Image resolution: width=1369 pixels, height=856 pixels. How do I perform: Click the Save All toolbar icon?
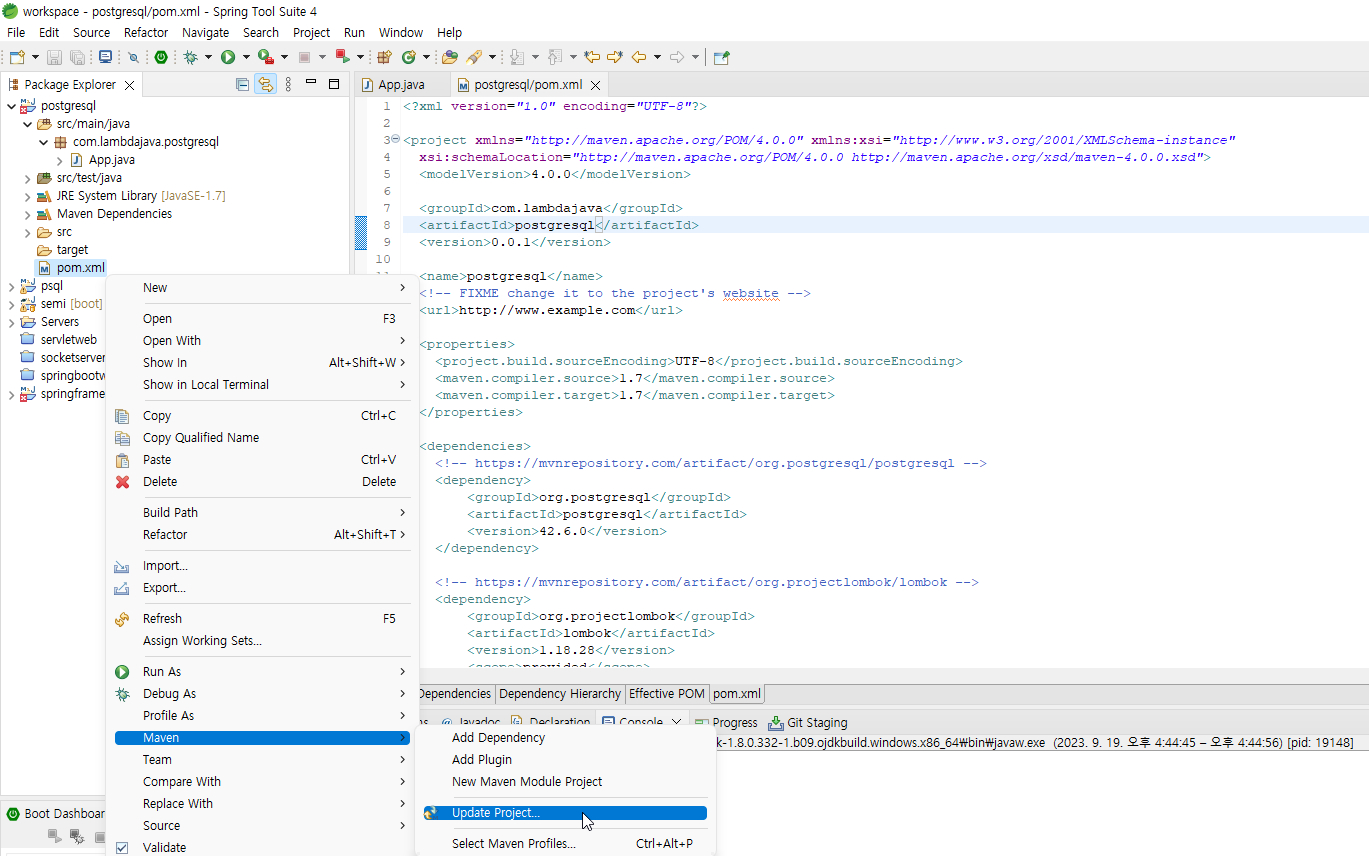coord(77,57)
